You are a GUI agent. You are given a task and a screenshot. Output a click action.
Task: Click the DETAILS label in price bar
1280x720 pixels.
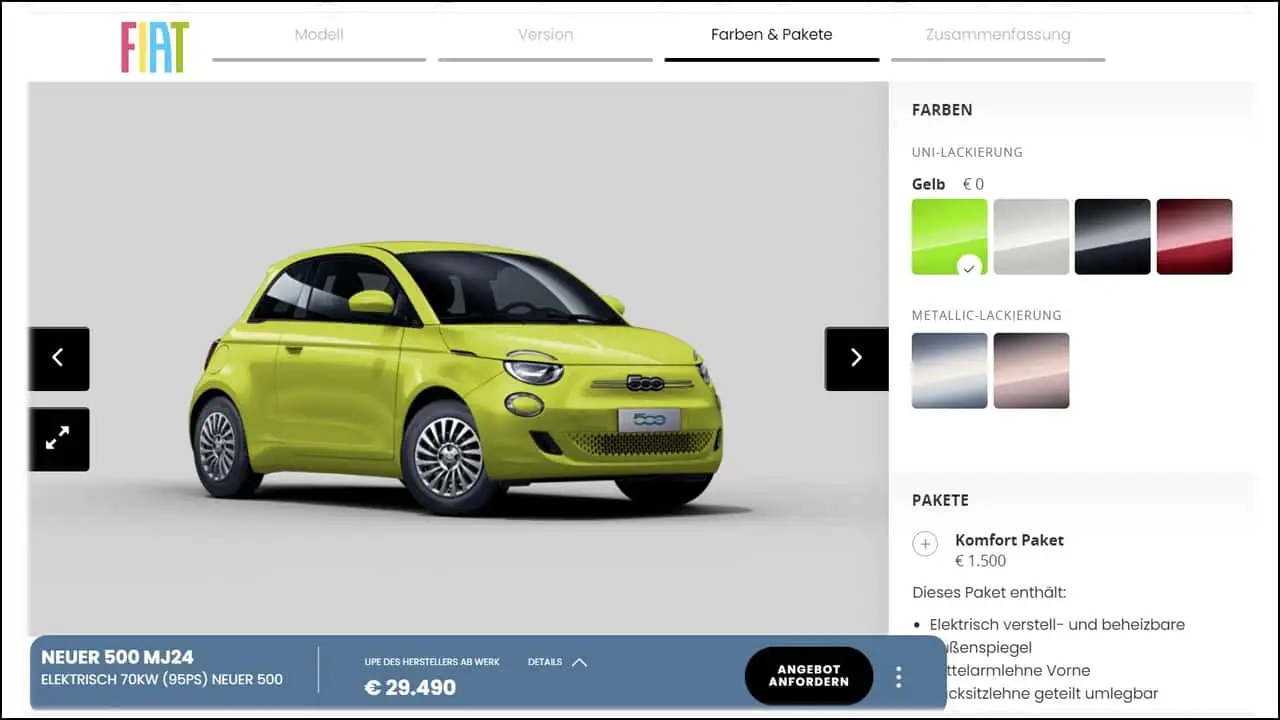point(545,662)
